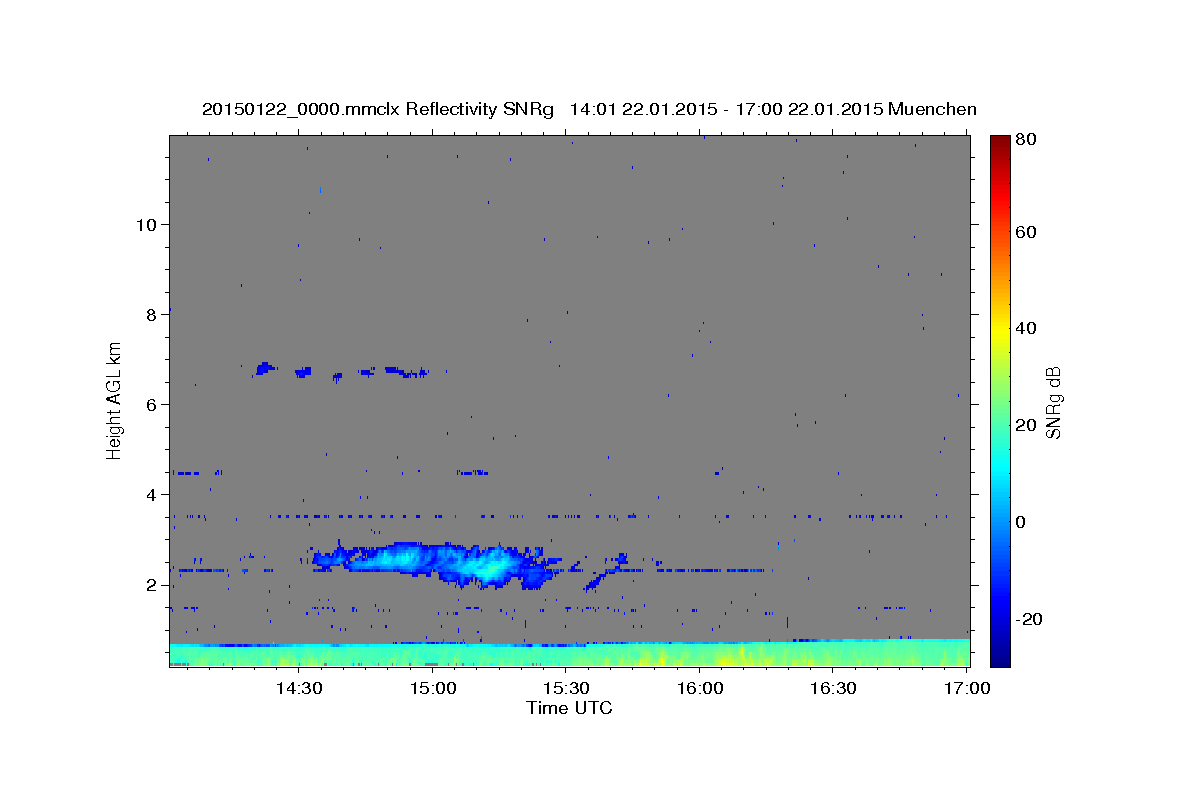Click height label 10 on y-axis
Viewport: 1200px width, 800px height.
tap(149, 225)
